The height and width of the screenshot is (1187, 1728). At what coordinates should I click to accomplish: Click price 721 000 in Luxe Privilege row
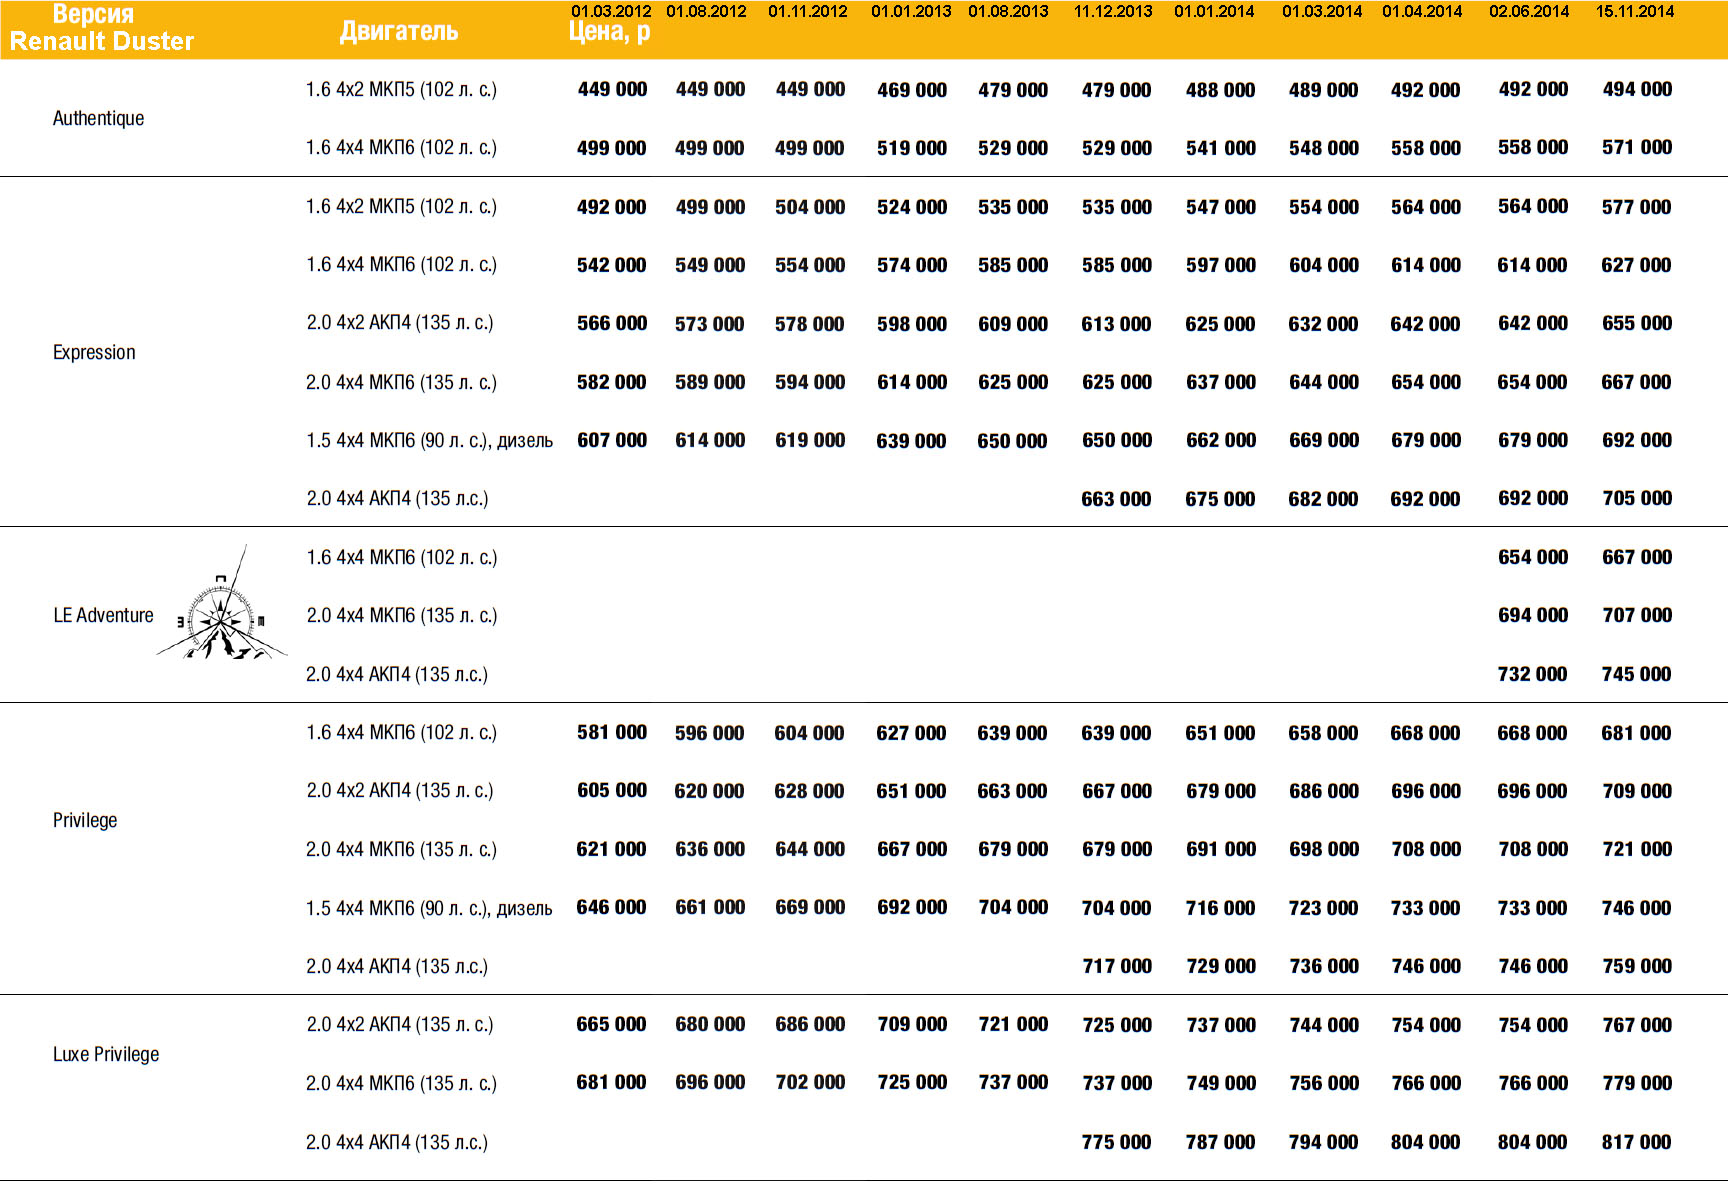(x=1013, y=1024)
